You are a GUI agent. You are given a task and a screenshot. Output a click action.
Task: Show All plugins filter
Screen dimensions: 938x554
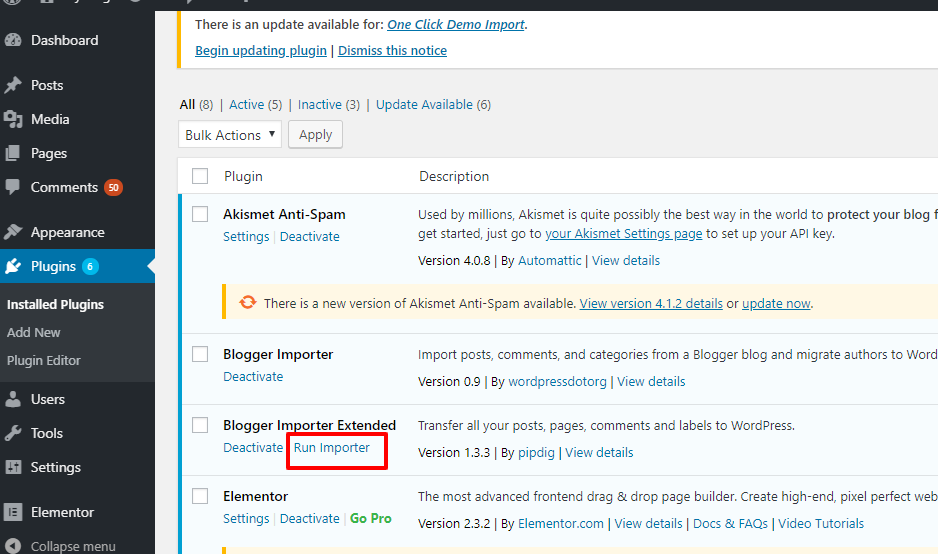[187, 105]
